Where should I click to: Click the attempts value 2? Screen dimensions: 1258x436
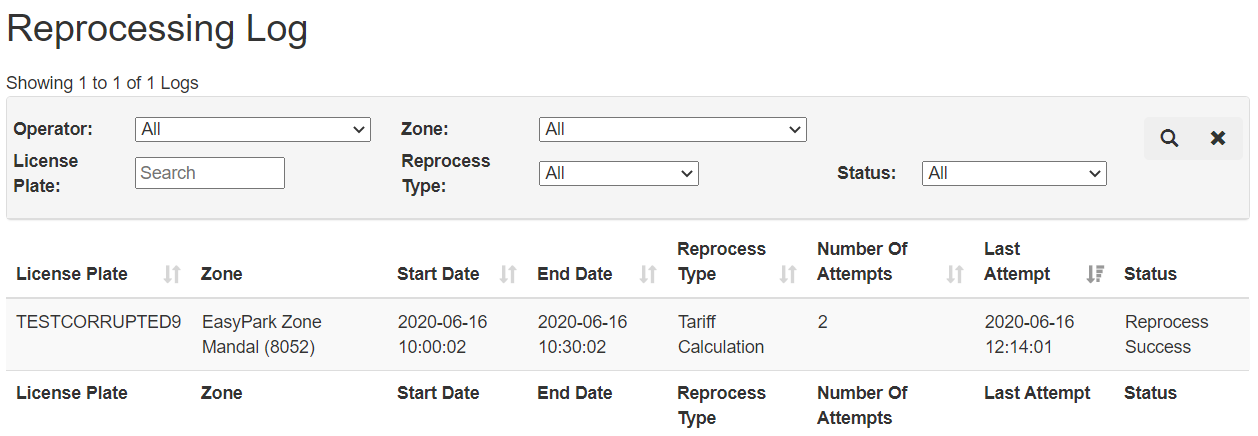click(823, 322)
